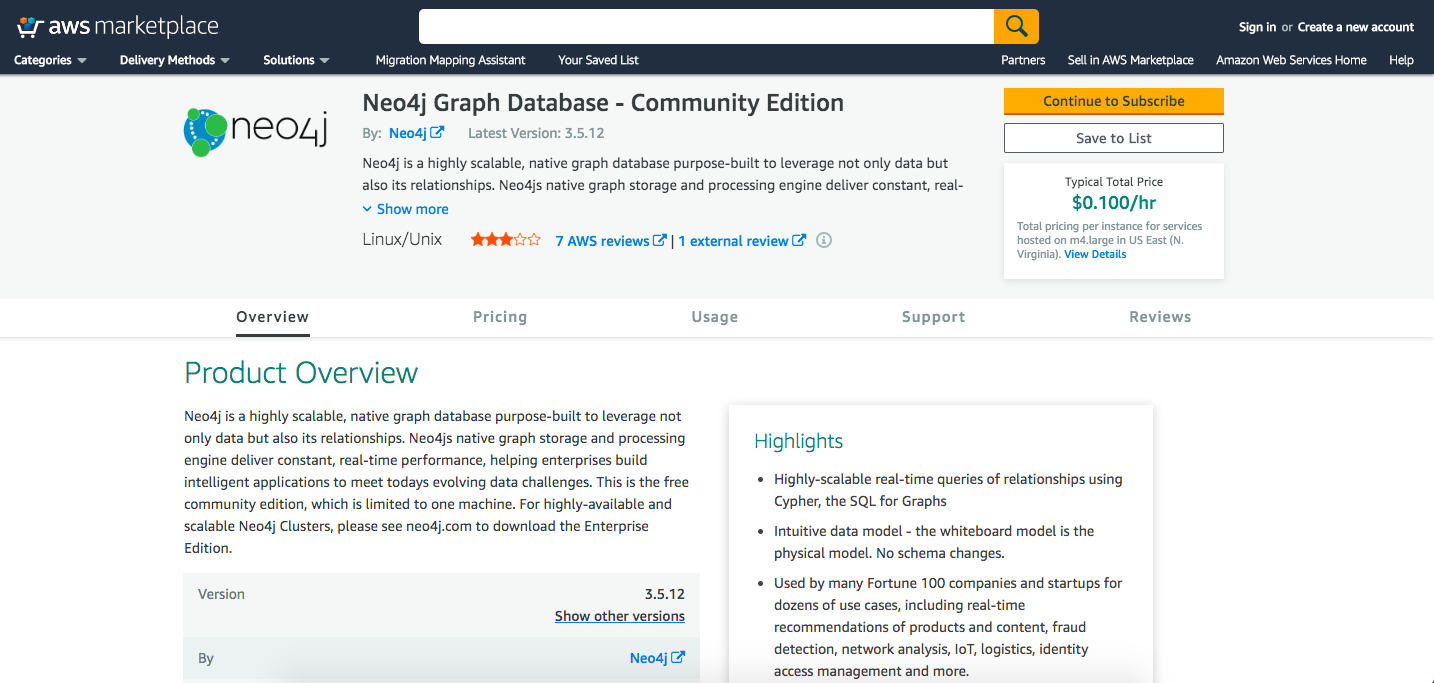This screenshot has height=683, width=1434.
Task: Switch to the Pricing tab
Action: [500, 317]
